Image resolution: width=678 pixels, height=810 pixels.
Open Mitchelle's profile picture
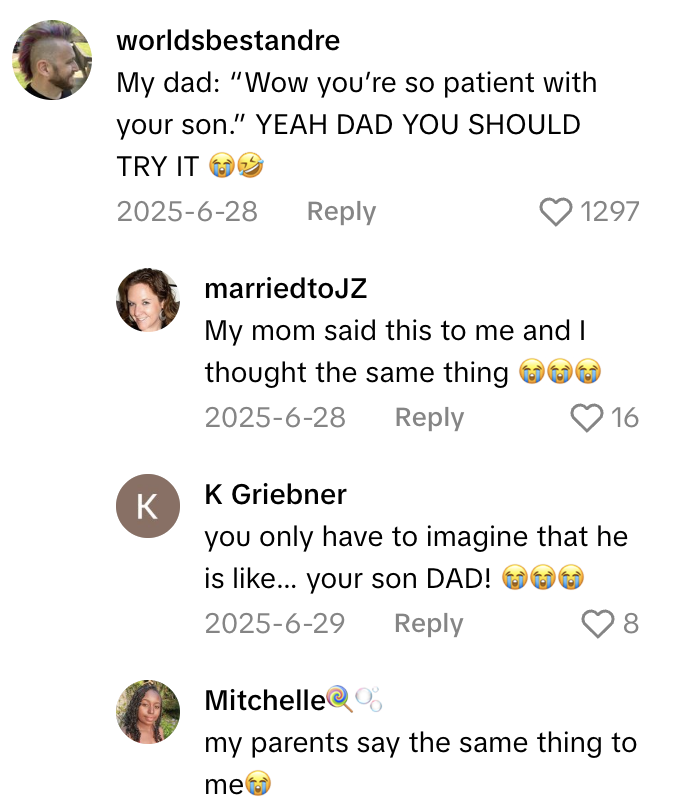tap(148, 712)
